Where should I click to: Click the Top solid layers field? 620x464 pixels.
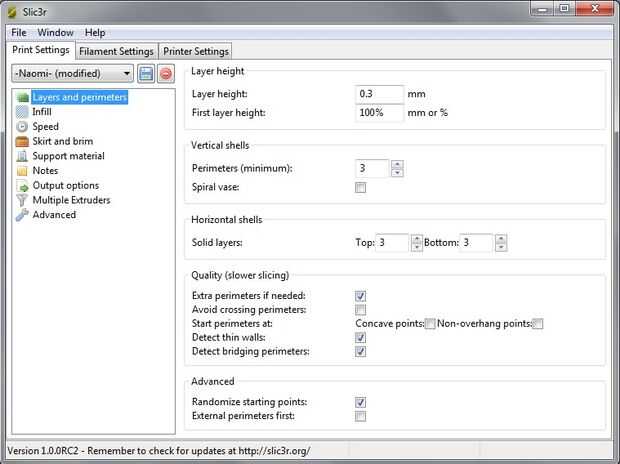[392, 242]
